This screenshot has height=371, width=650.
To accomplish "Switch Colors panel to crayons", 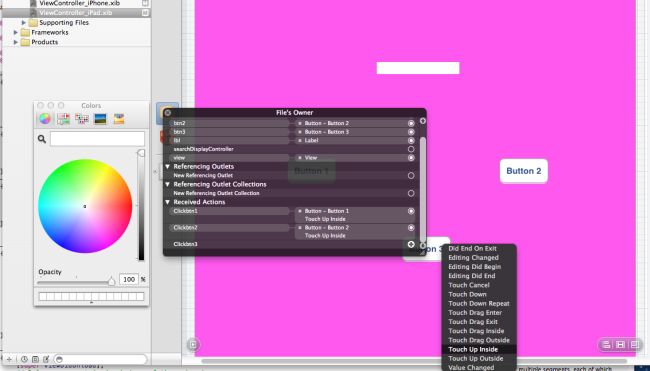I will (x=119, y=119).
